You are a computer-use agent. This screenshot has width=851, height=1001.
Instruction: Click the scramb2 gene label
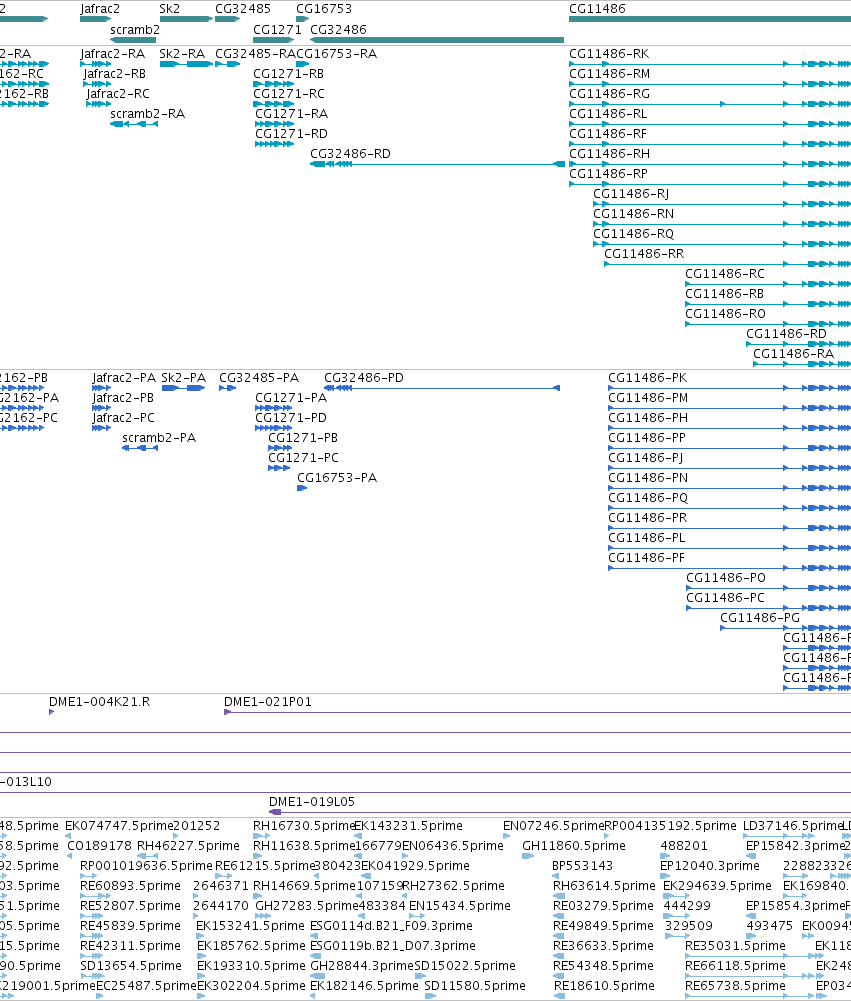click(135, 30)
